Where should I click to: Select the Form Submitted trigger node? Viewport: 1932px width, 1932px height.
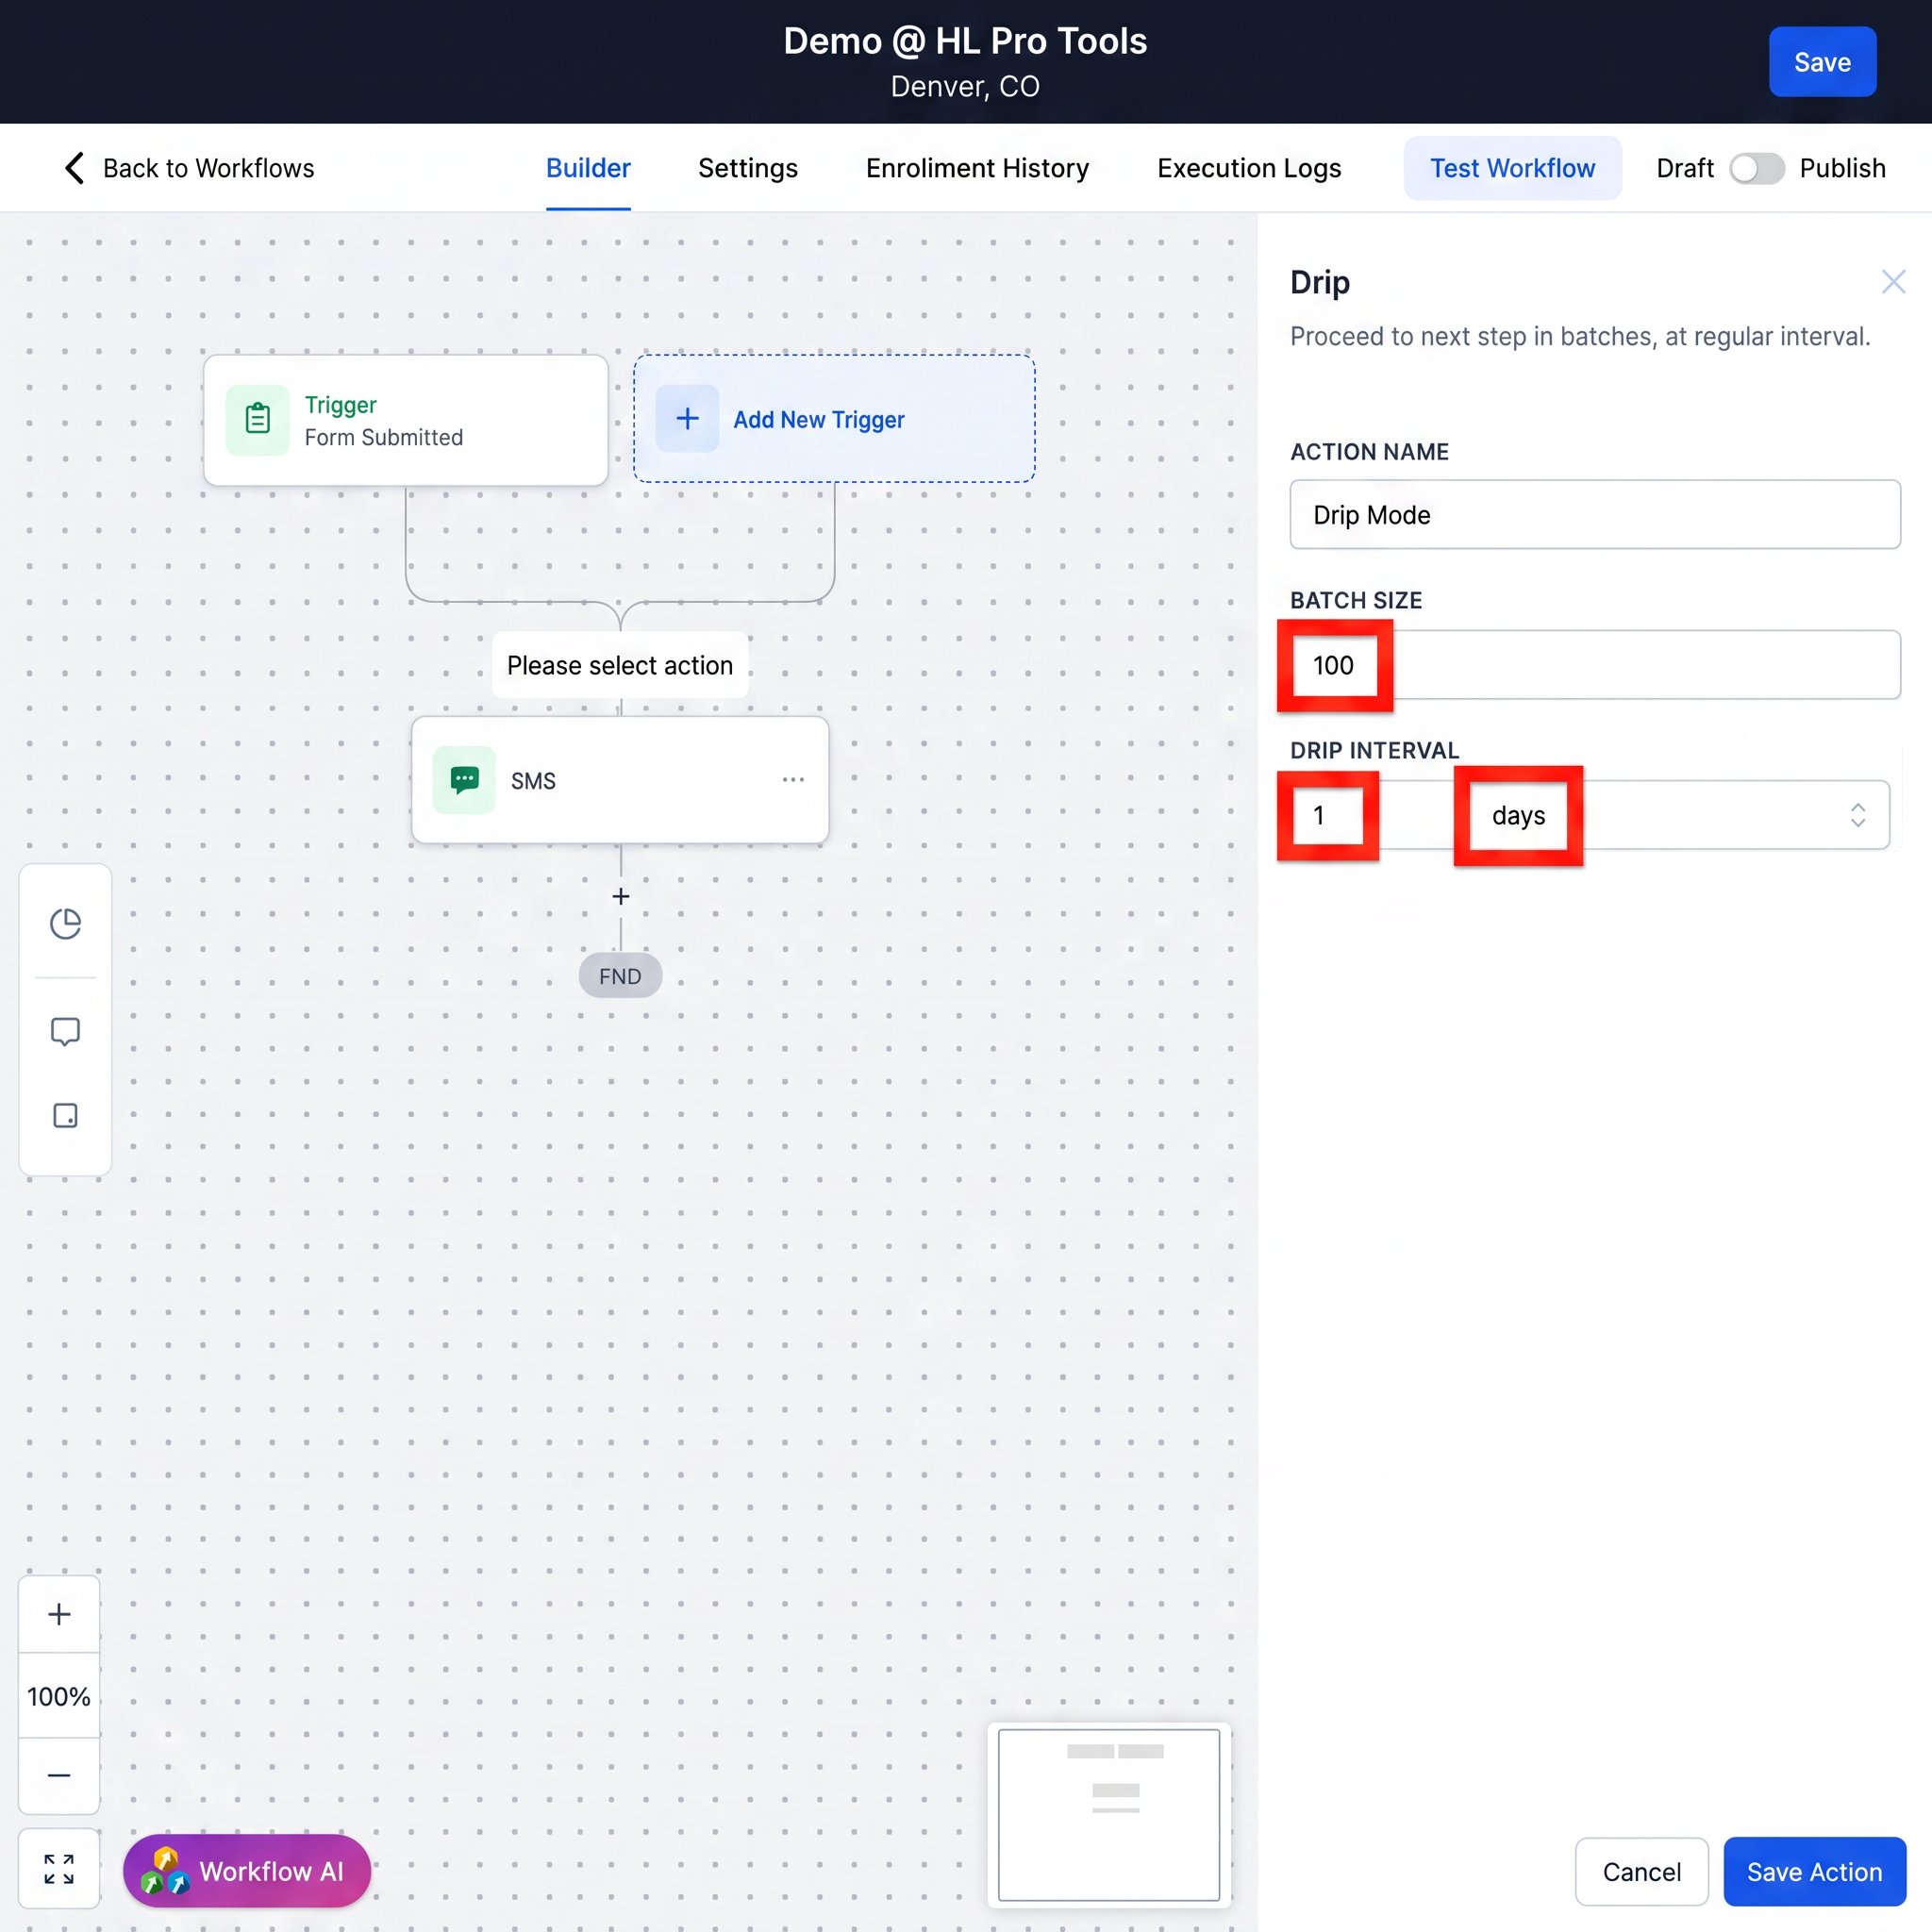point(406,420)
